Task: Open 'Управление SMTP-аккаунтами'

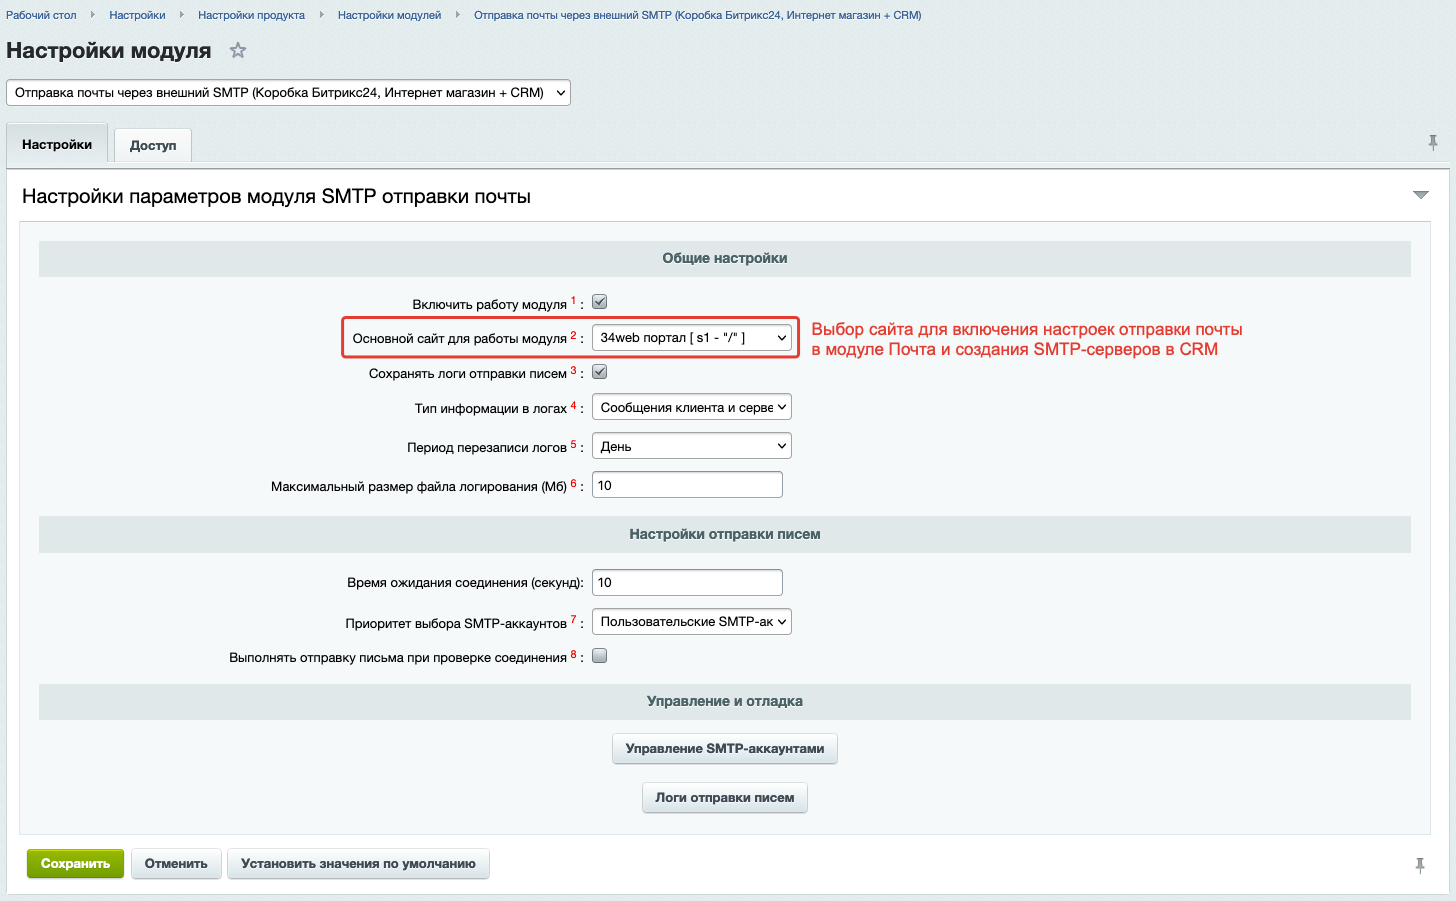Action: 725,749
